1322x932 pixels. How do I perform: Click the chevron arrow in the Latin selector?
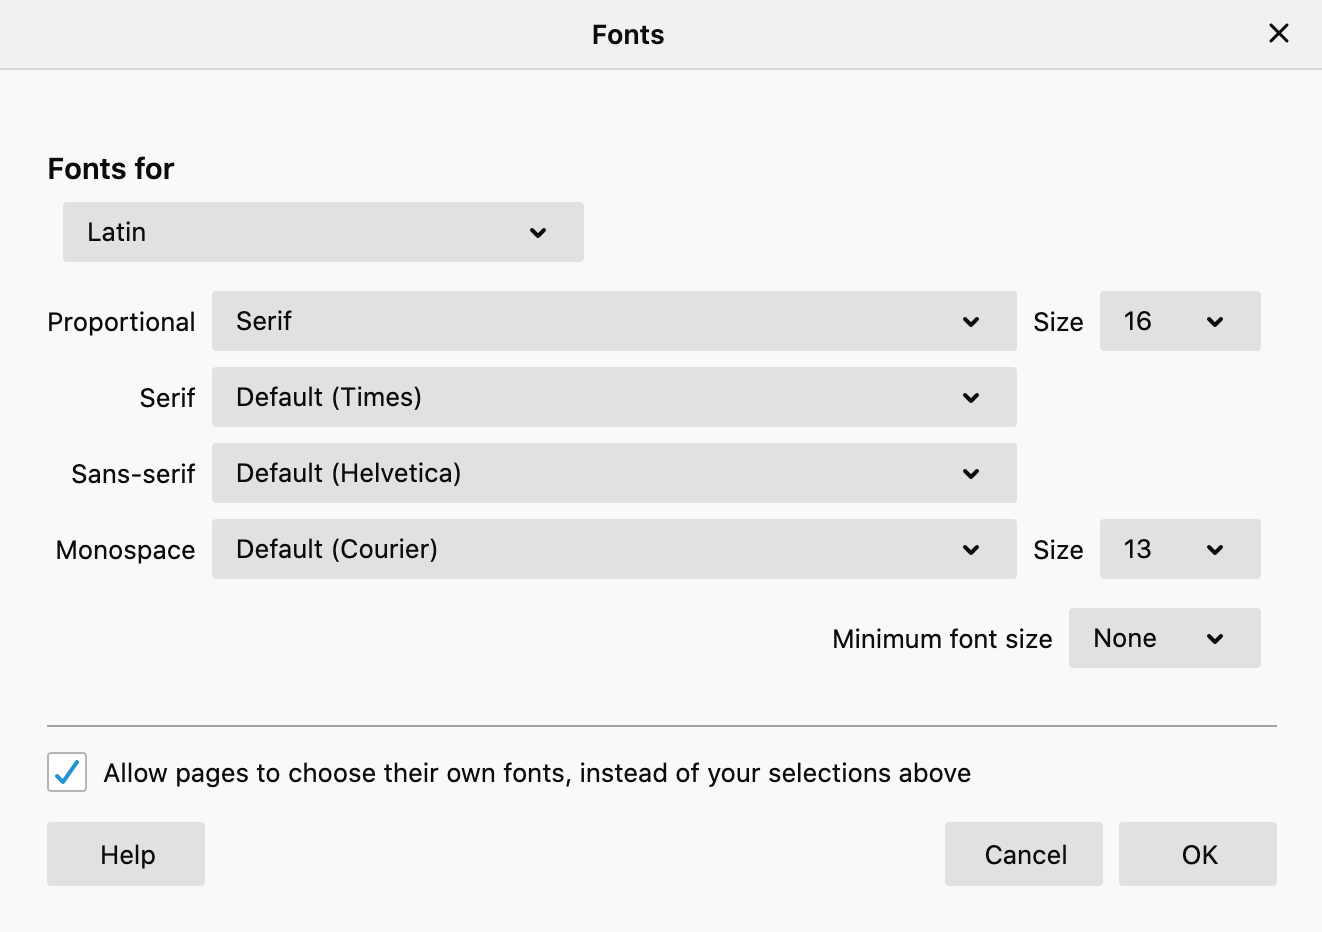pos(538,233)
